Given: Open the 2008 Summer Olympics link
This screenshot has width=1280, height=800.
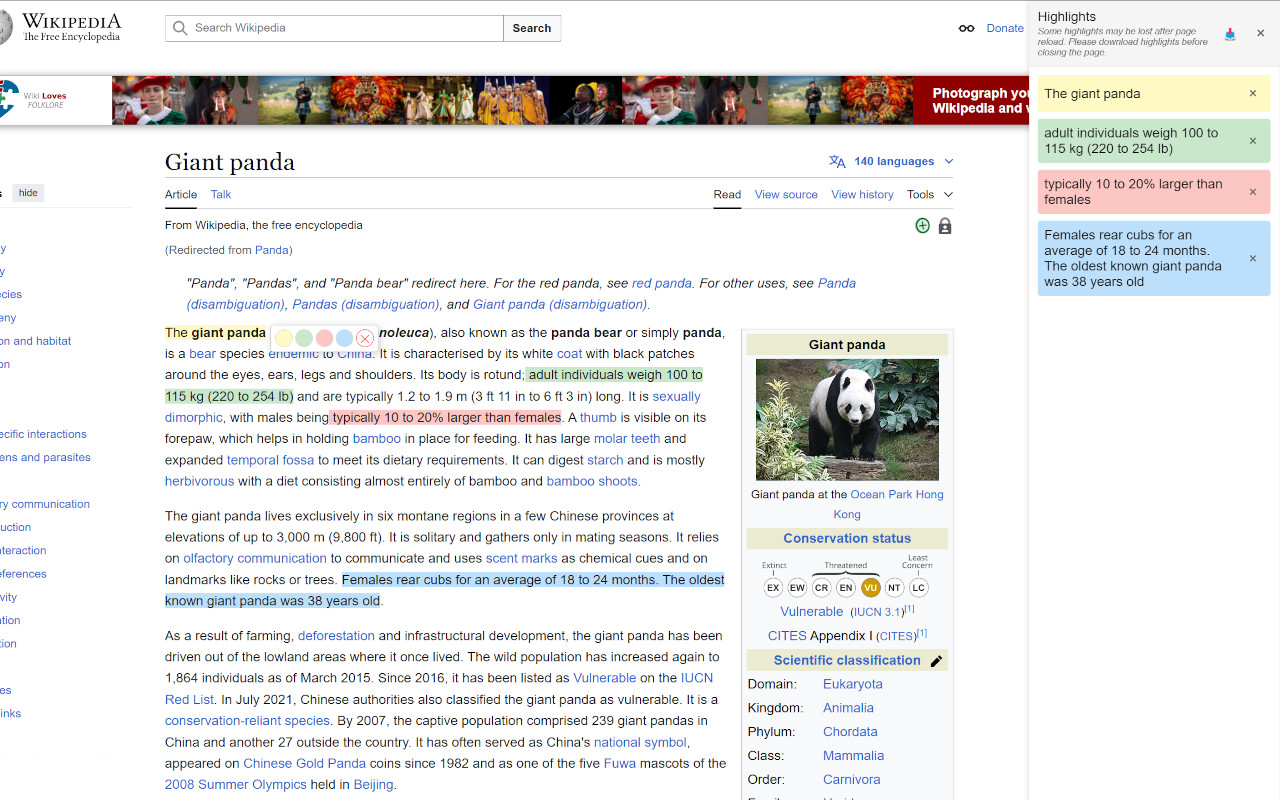Looking at the screenshot, I should 236,784.
